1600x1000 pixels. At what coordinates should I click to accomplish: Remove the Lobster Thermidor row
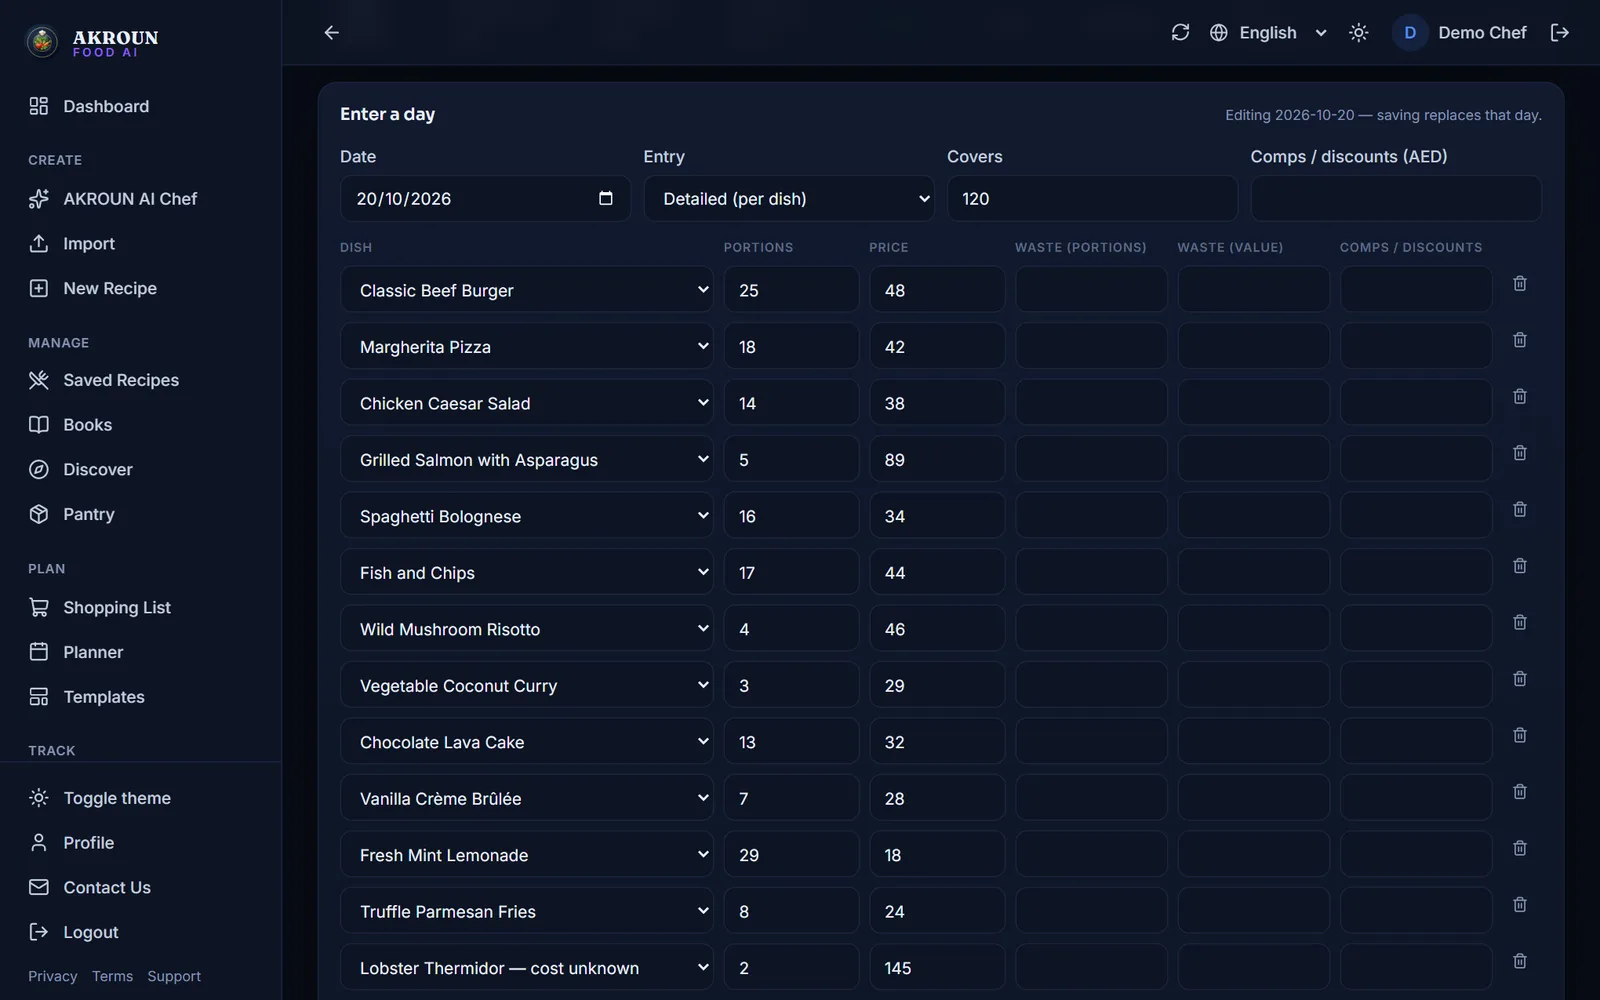[x=1519, y=961]
